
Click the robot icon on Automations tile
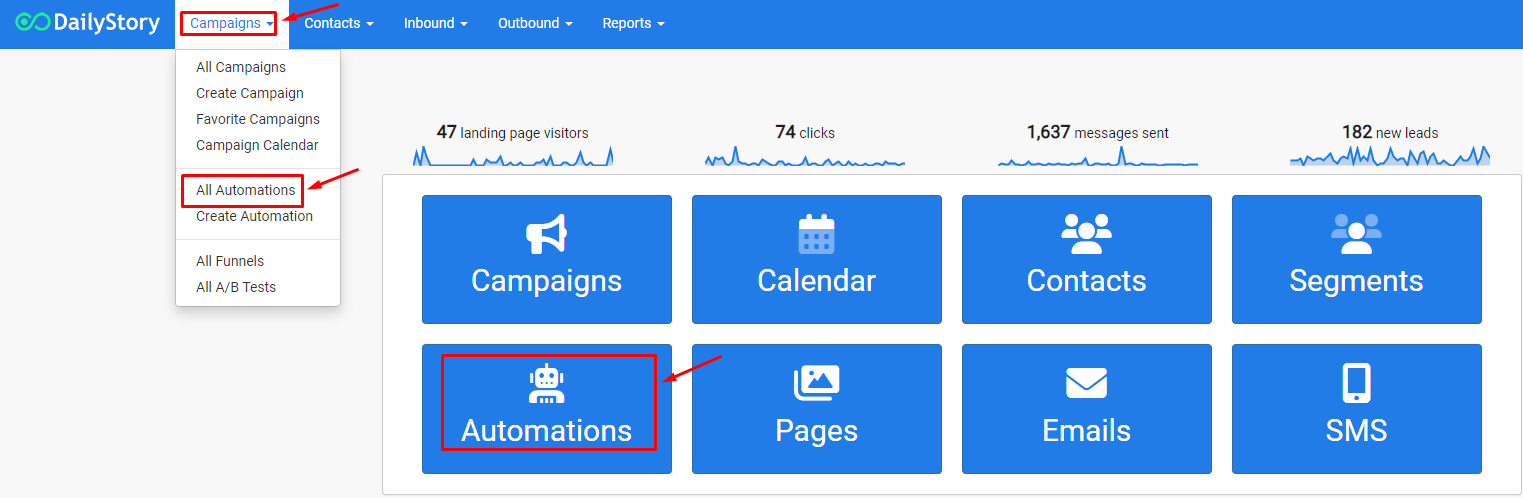pyautogui.click(x=546, y=384)
